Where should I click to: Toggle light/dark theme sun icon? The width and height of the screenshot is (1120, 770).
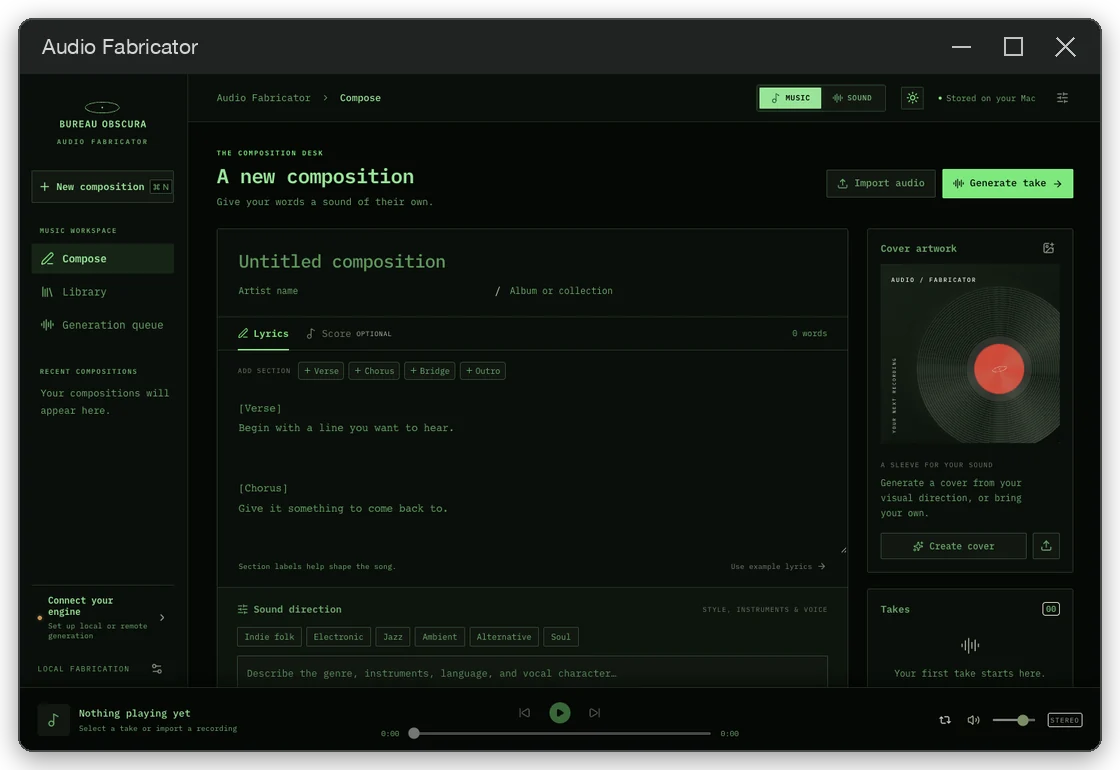click(912, 98)
